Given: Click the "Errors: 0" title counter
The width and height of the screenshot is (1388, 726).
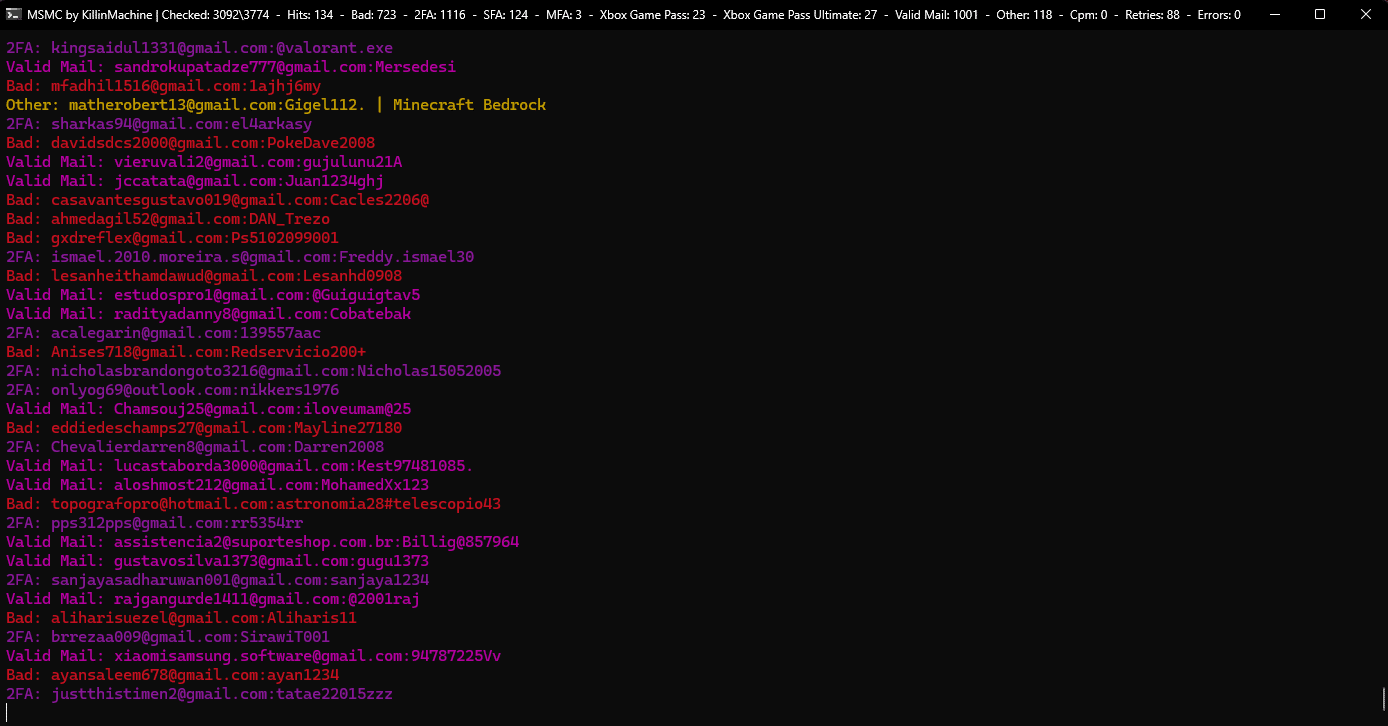Looking at the screenshot, I should (1216, 15).
